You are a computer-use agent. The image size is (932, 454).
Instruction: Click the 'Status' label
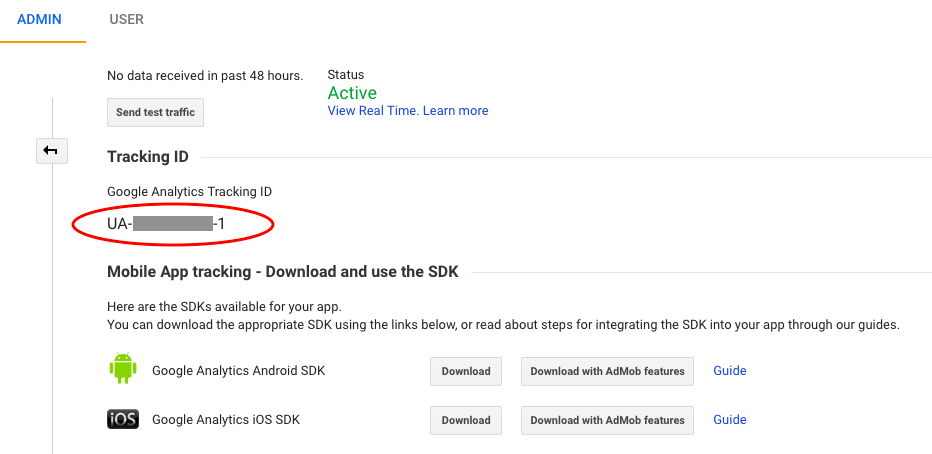point(346,75)
